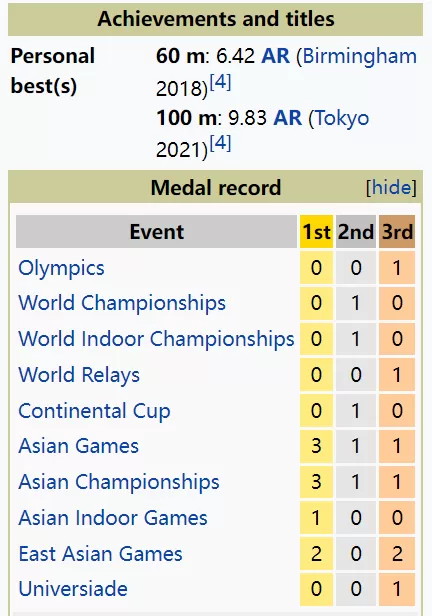Click citation [4] after Birmingham 2018
The width and height of the screenshot is (432, 616).
point(220,82)
